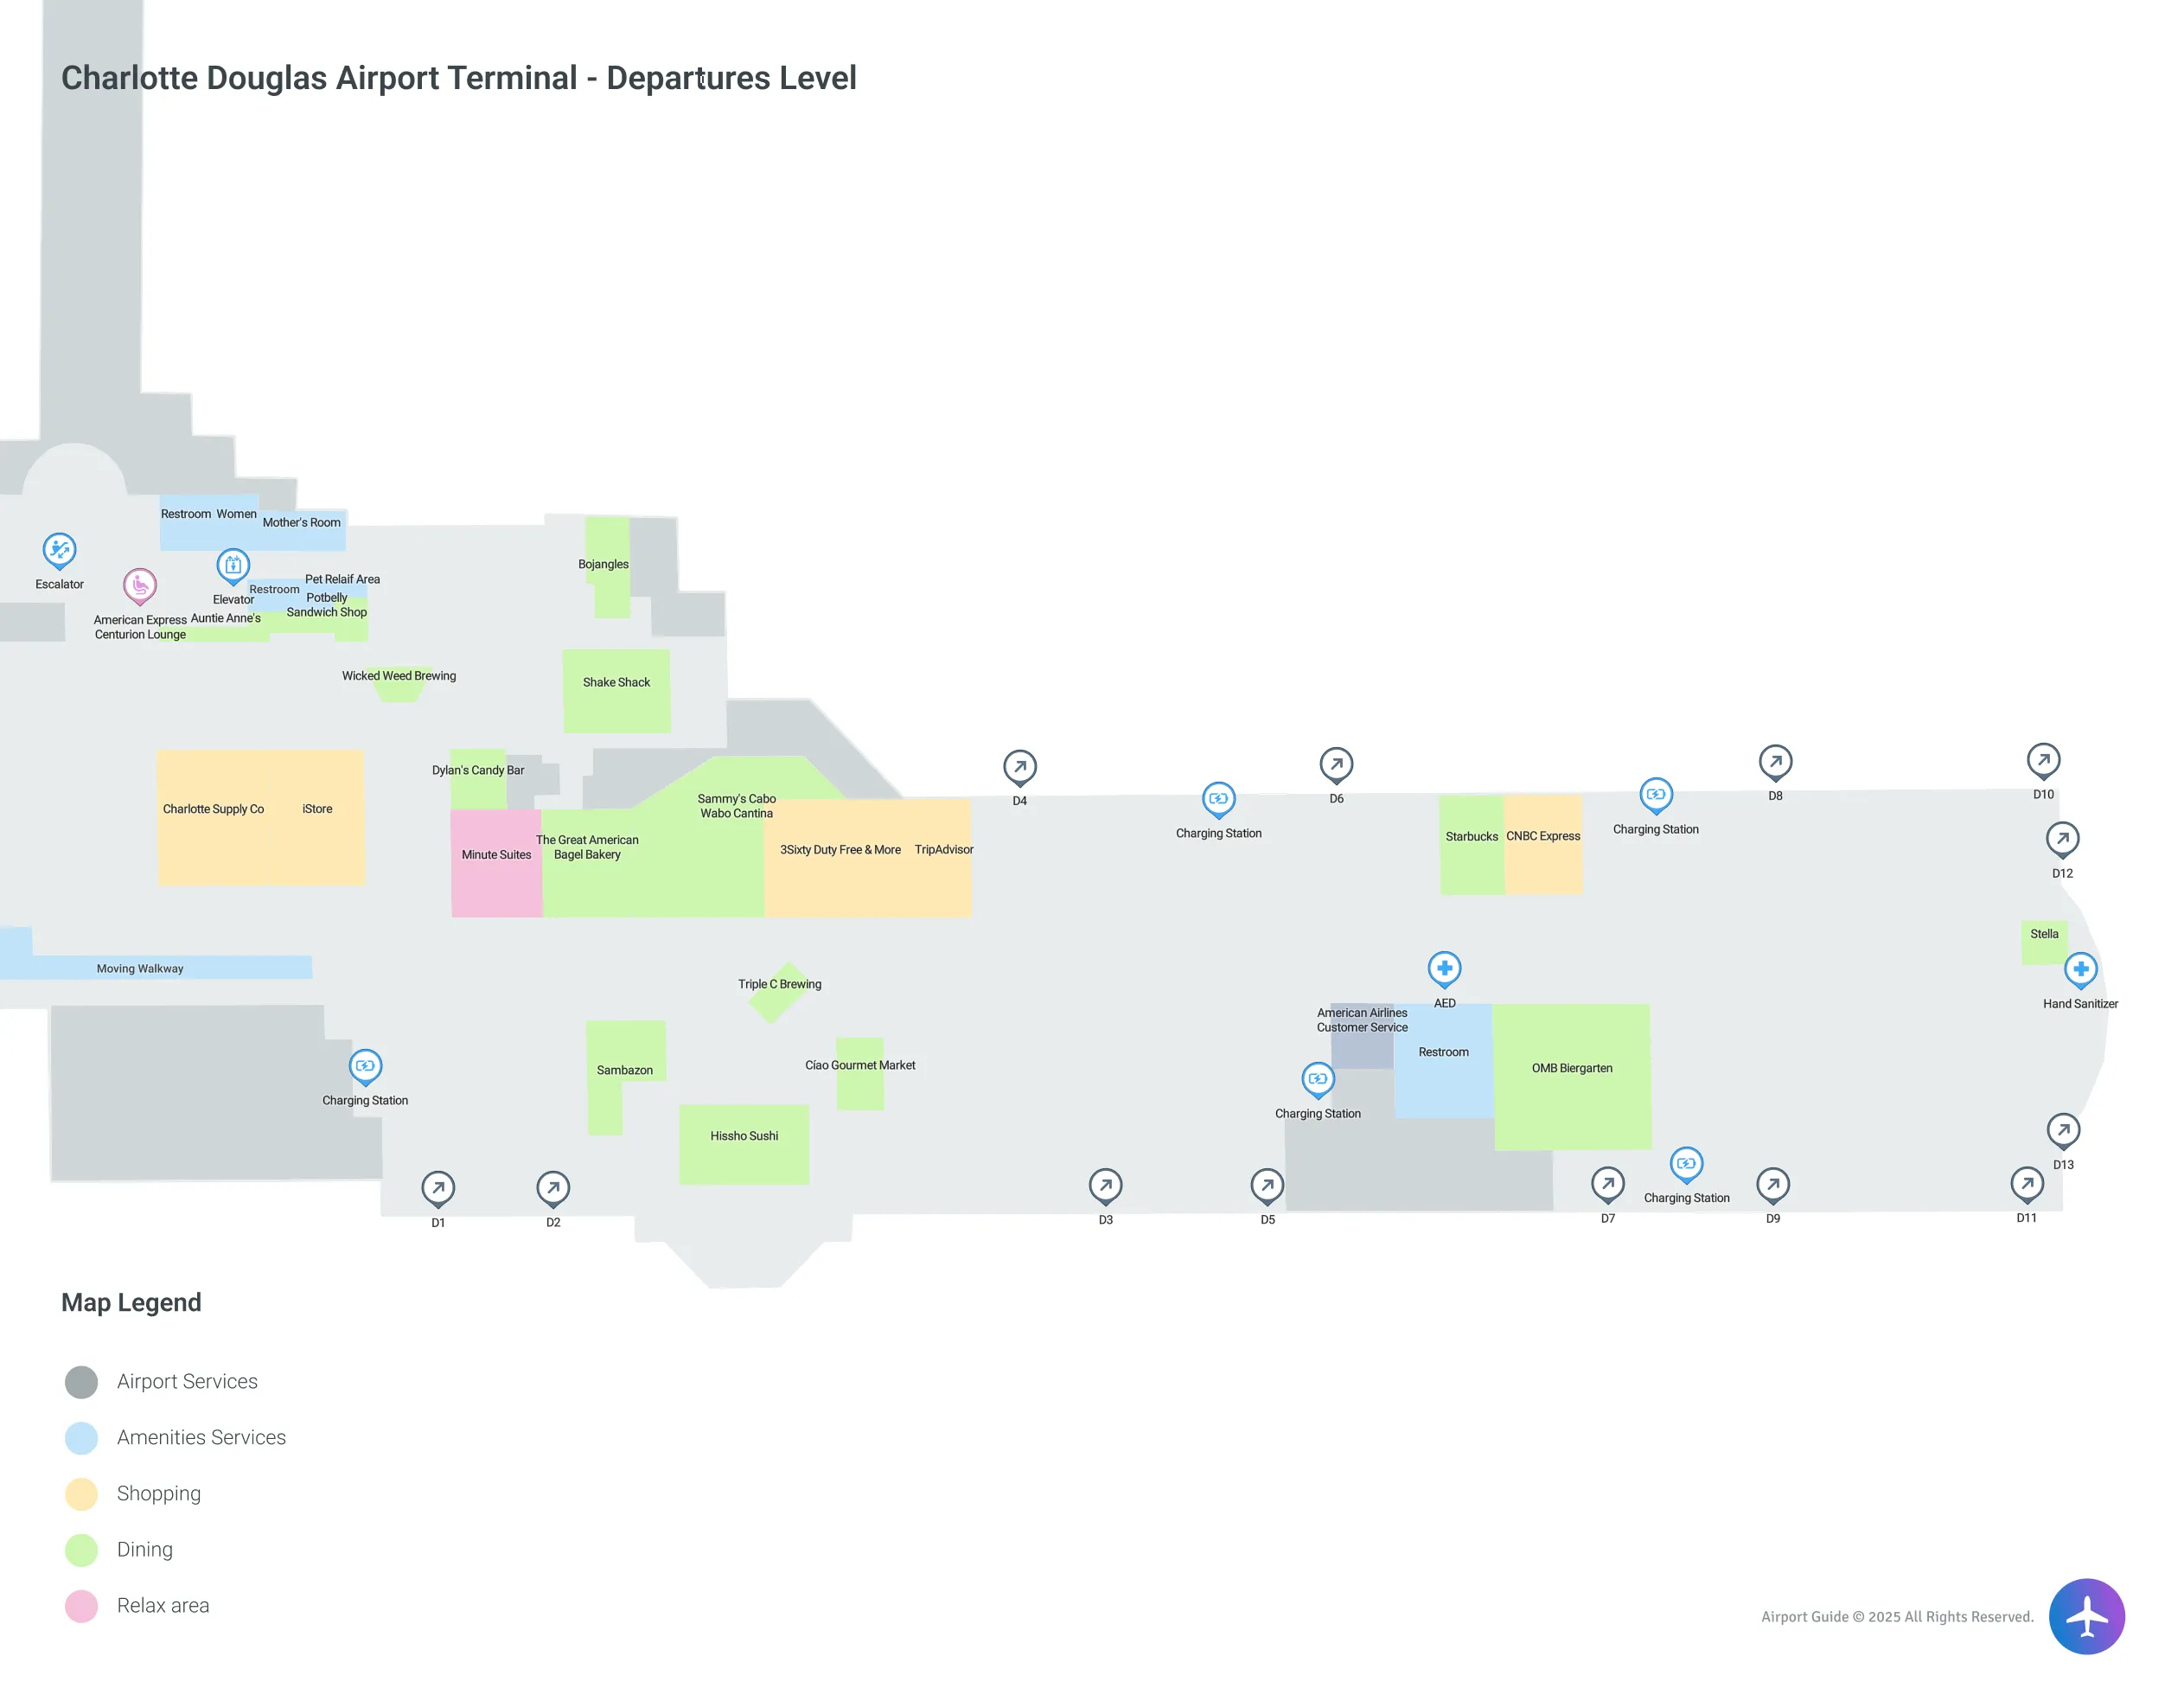The image size is (2184, 1688).
Task: Click the Airport Guide airplane logo
Action: [2086, 1616]
